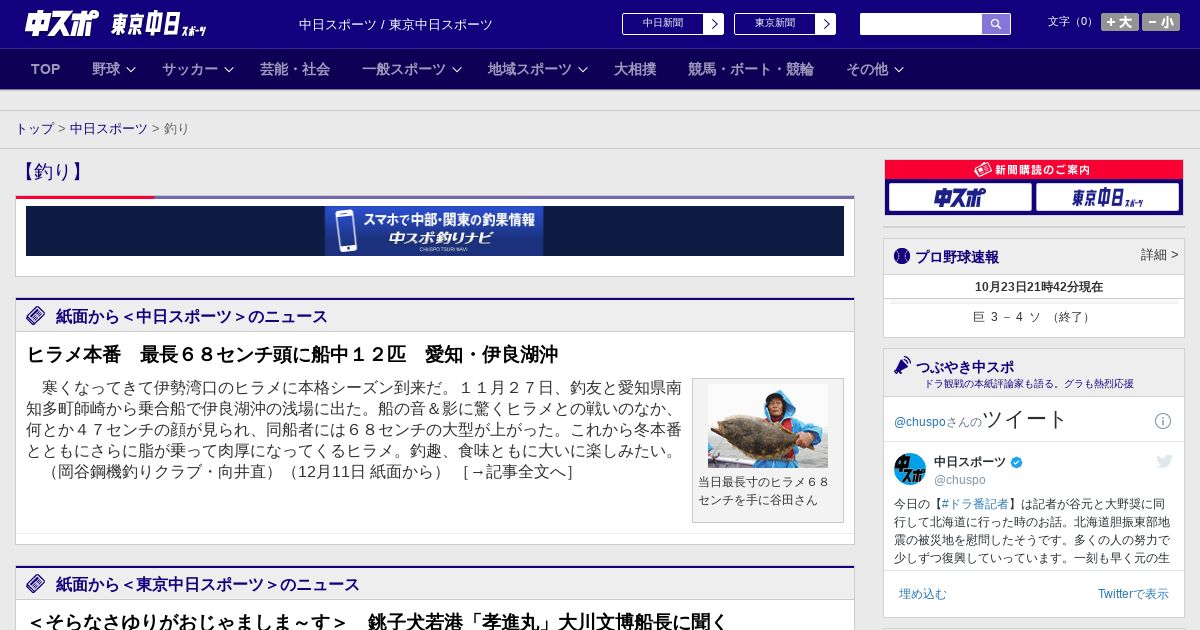Focus the header search input field
1200x630 pixels.
pos(921,24)
